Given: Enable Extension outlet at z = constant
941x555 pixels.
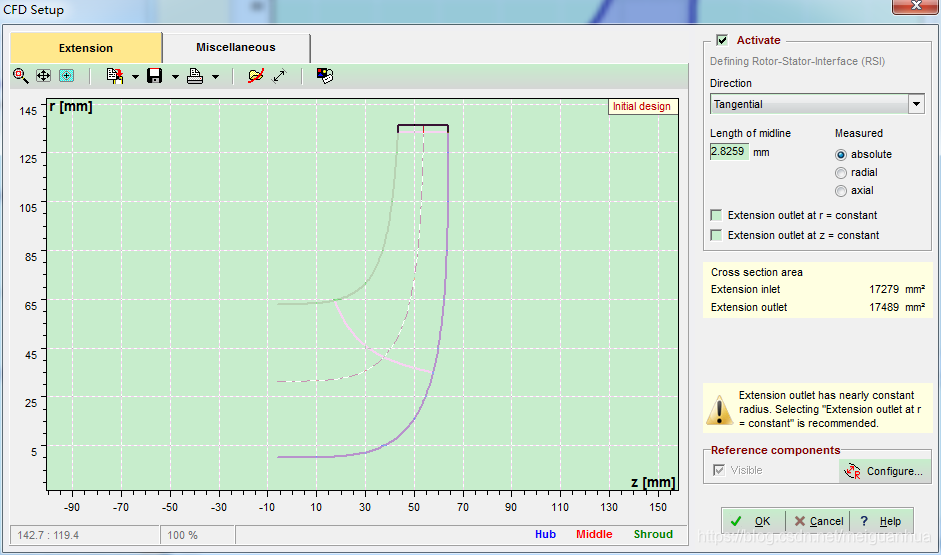Looking at the screenshot, I should 716,235.
